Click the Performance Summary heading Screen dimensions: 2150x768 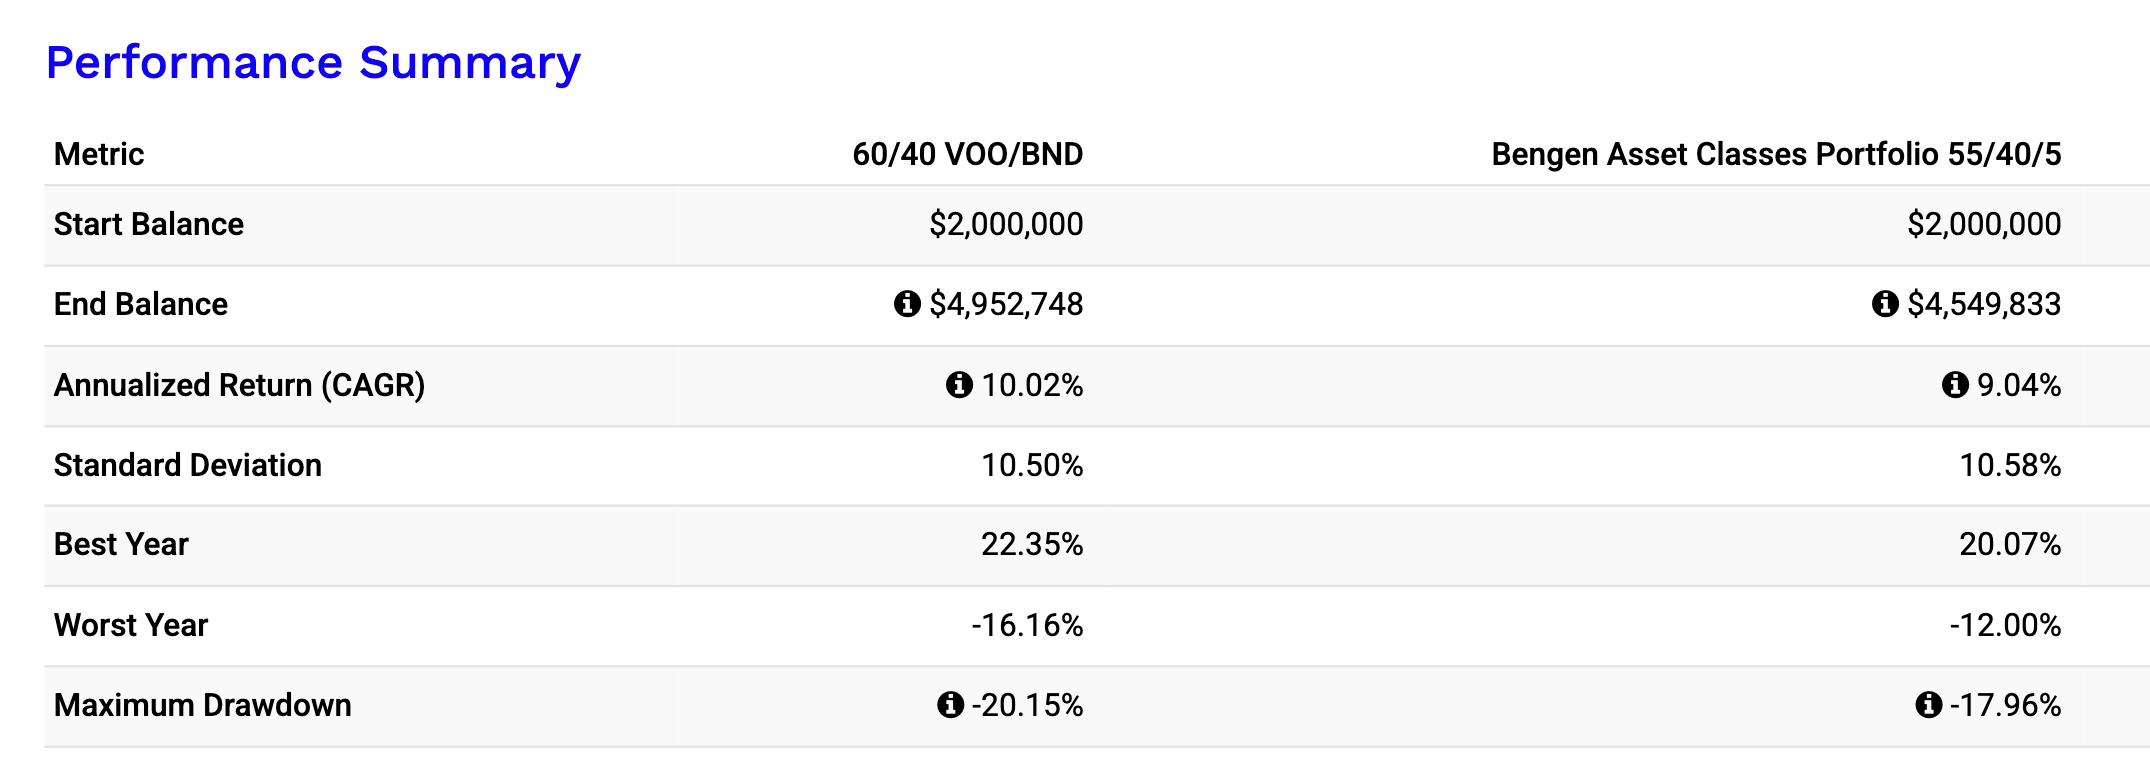313,63
